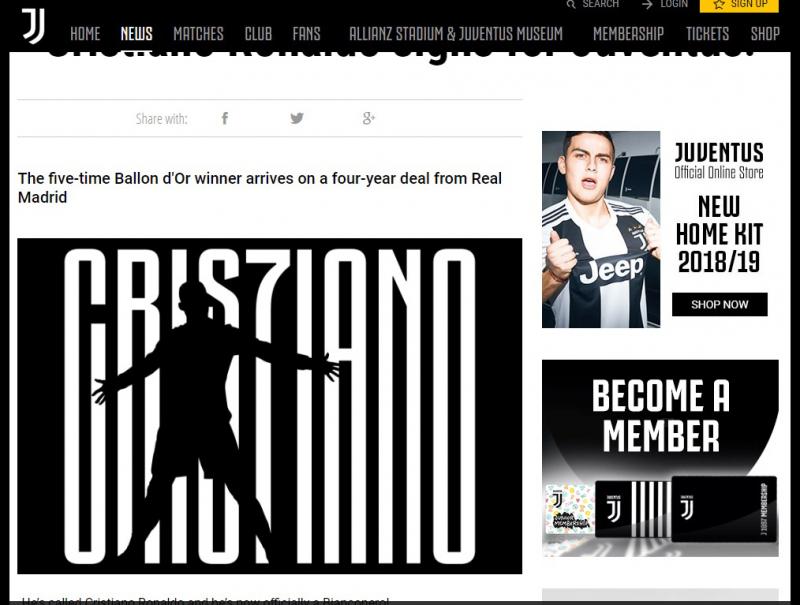Open the Shop menu
This screenshot has width=800, height=605.
(765, 34)
